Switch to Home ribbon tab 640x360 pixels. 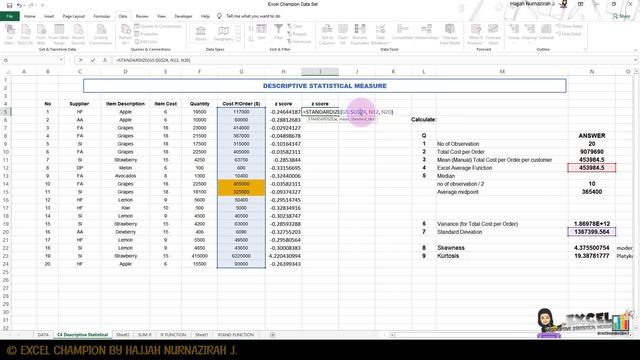coord(30,16)
